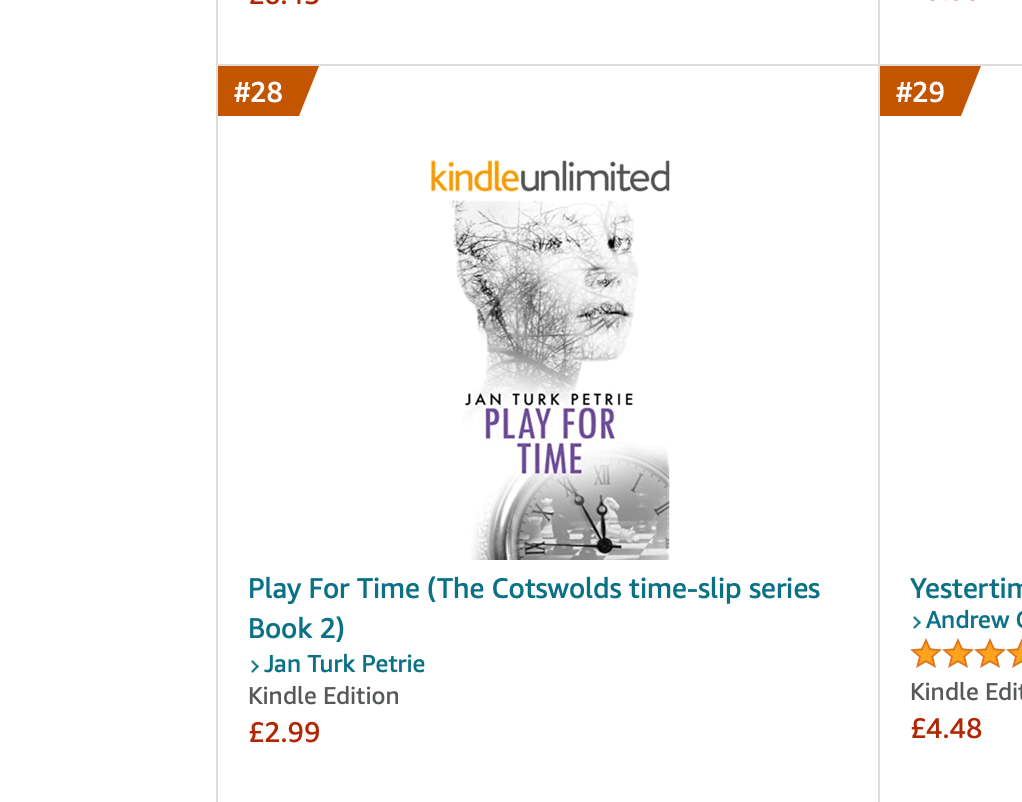Open the Yestertime book title link

[x=966, y=588]
